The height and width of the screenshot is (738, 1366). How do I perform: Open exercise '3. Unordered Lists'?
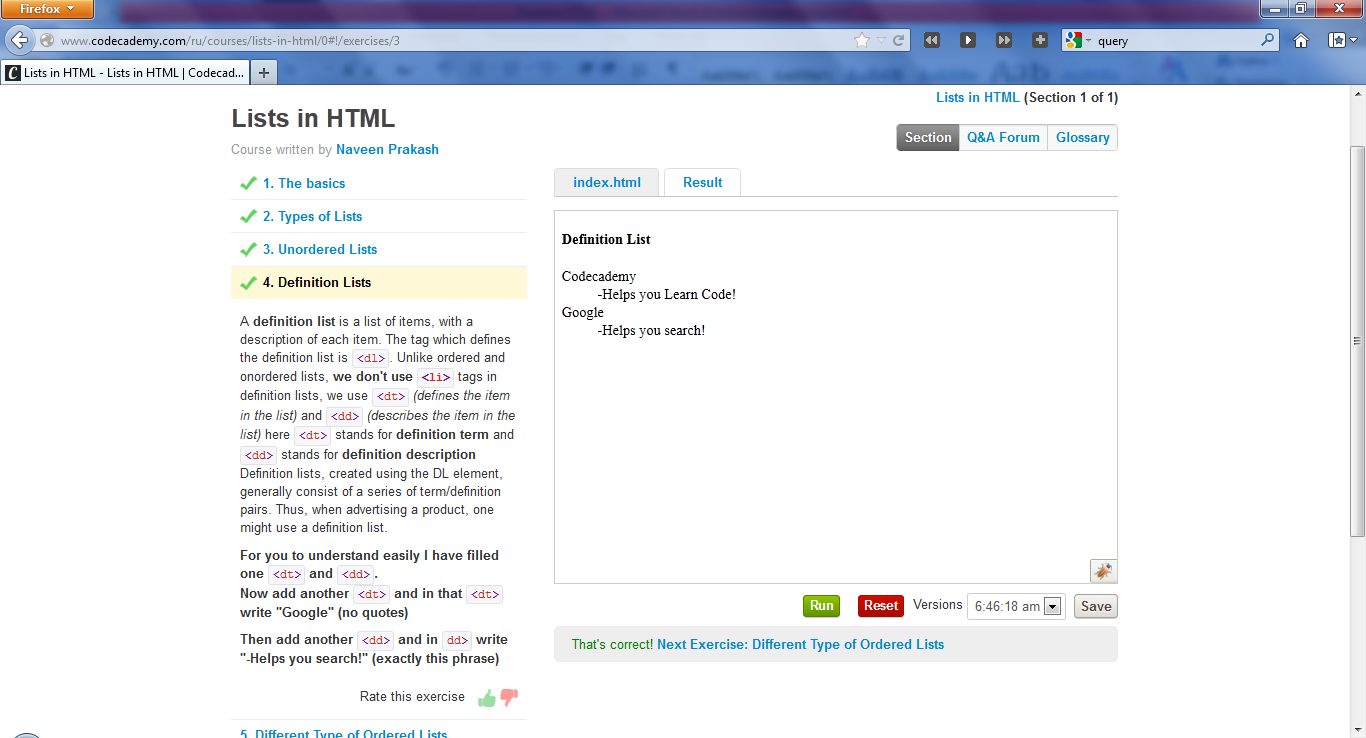[320, 249]
